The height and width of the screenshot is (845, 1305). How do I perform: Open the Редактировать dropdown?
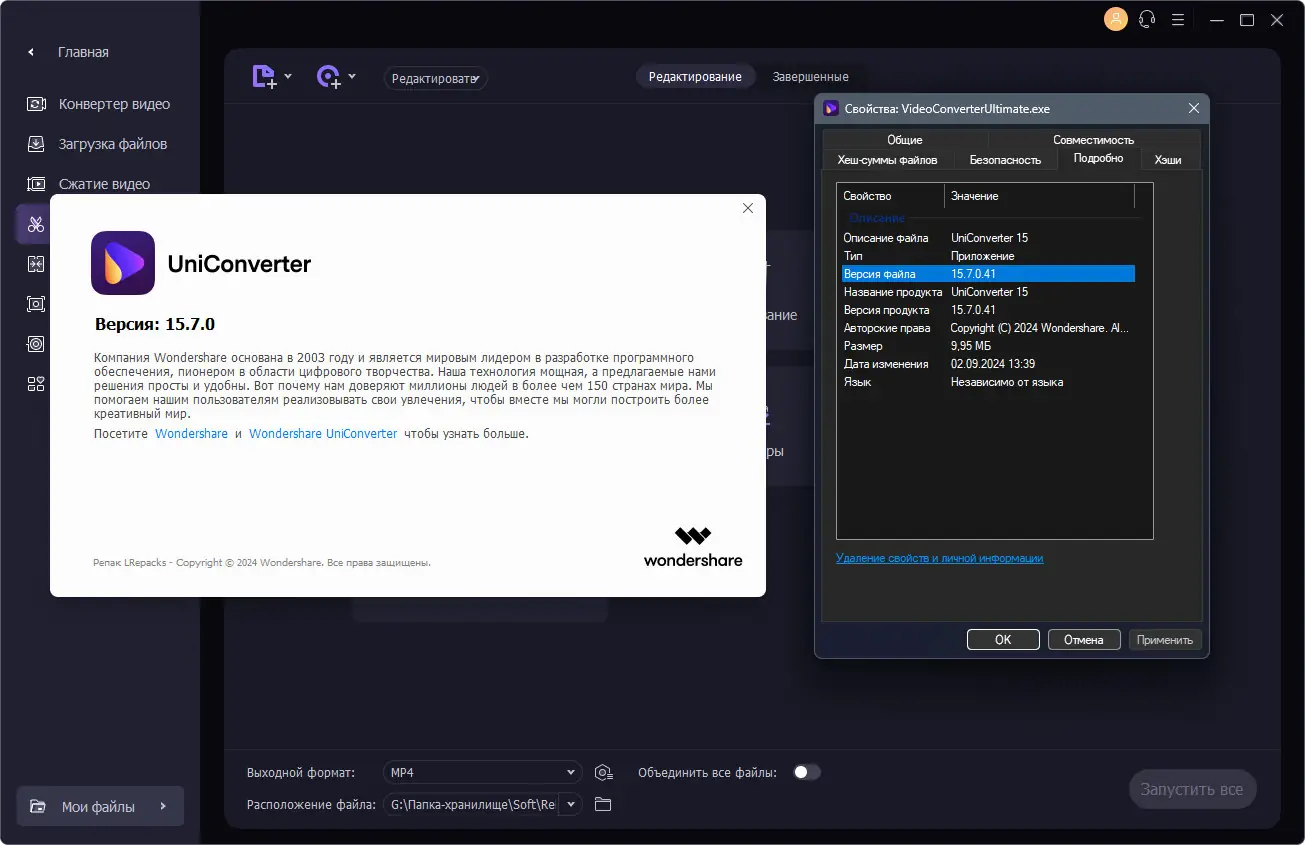[x=436, y=78]
